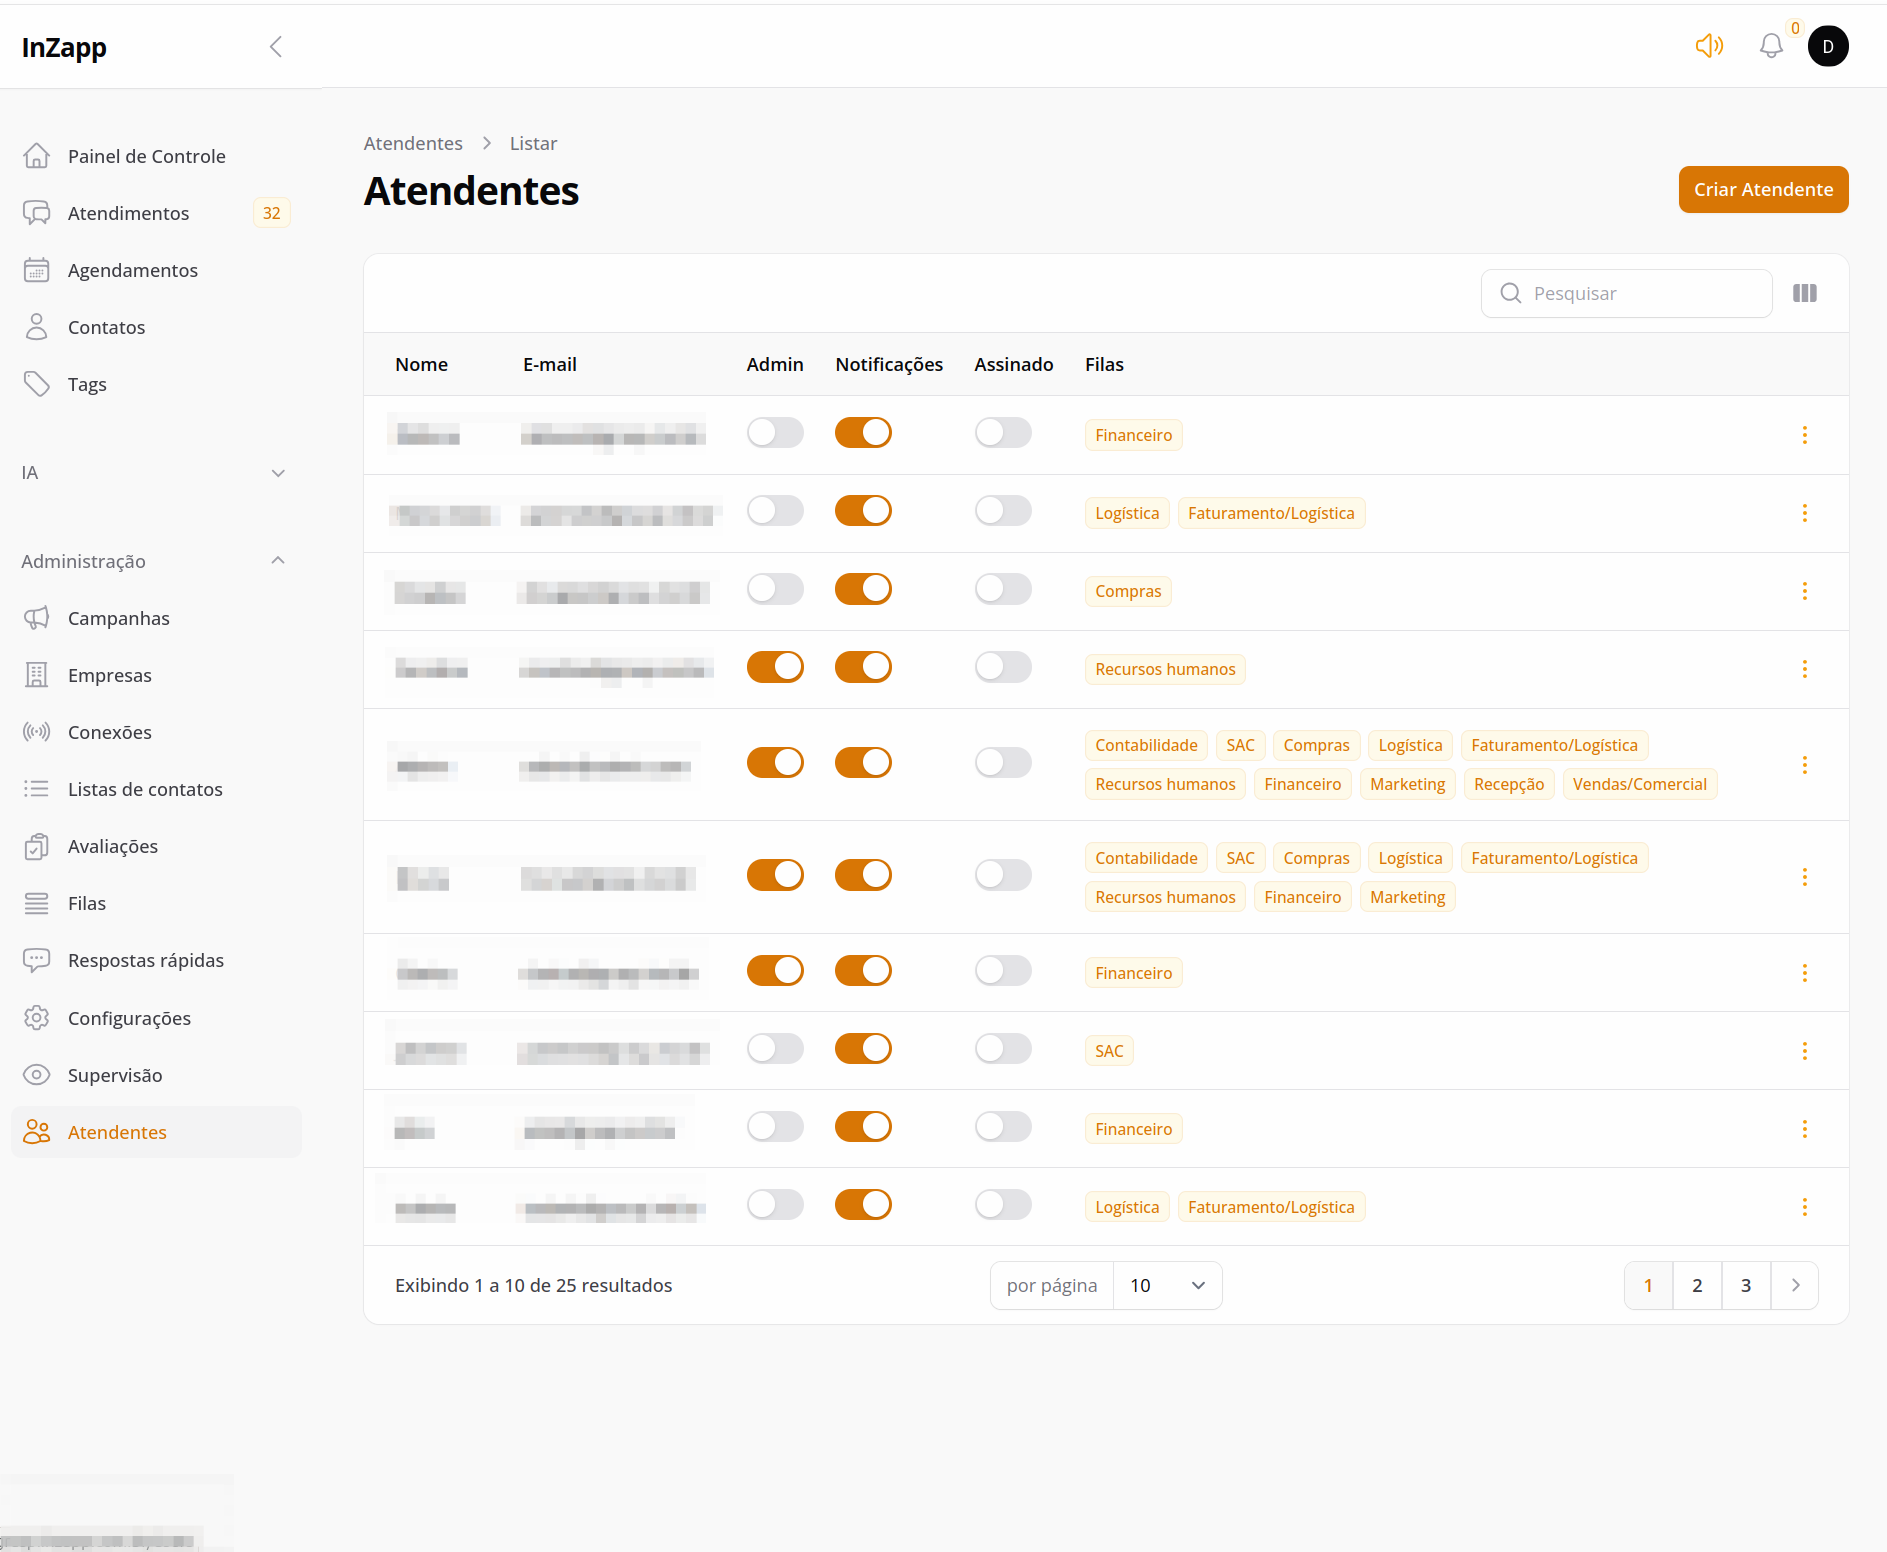The height and width of the screenshot is (1552, 1887).
Task: Click the column toggle icon beside search
Action: 1804,293
